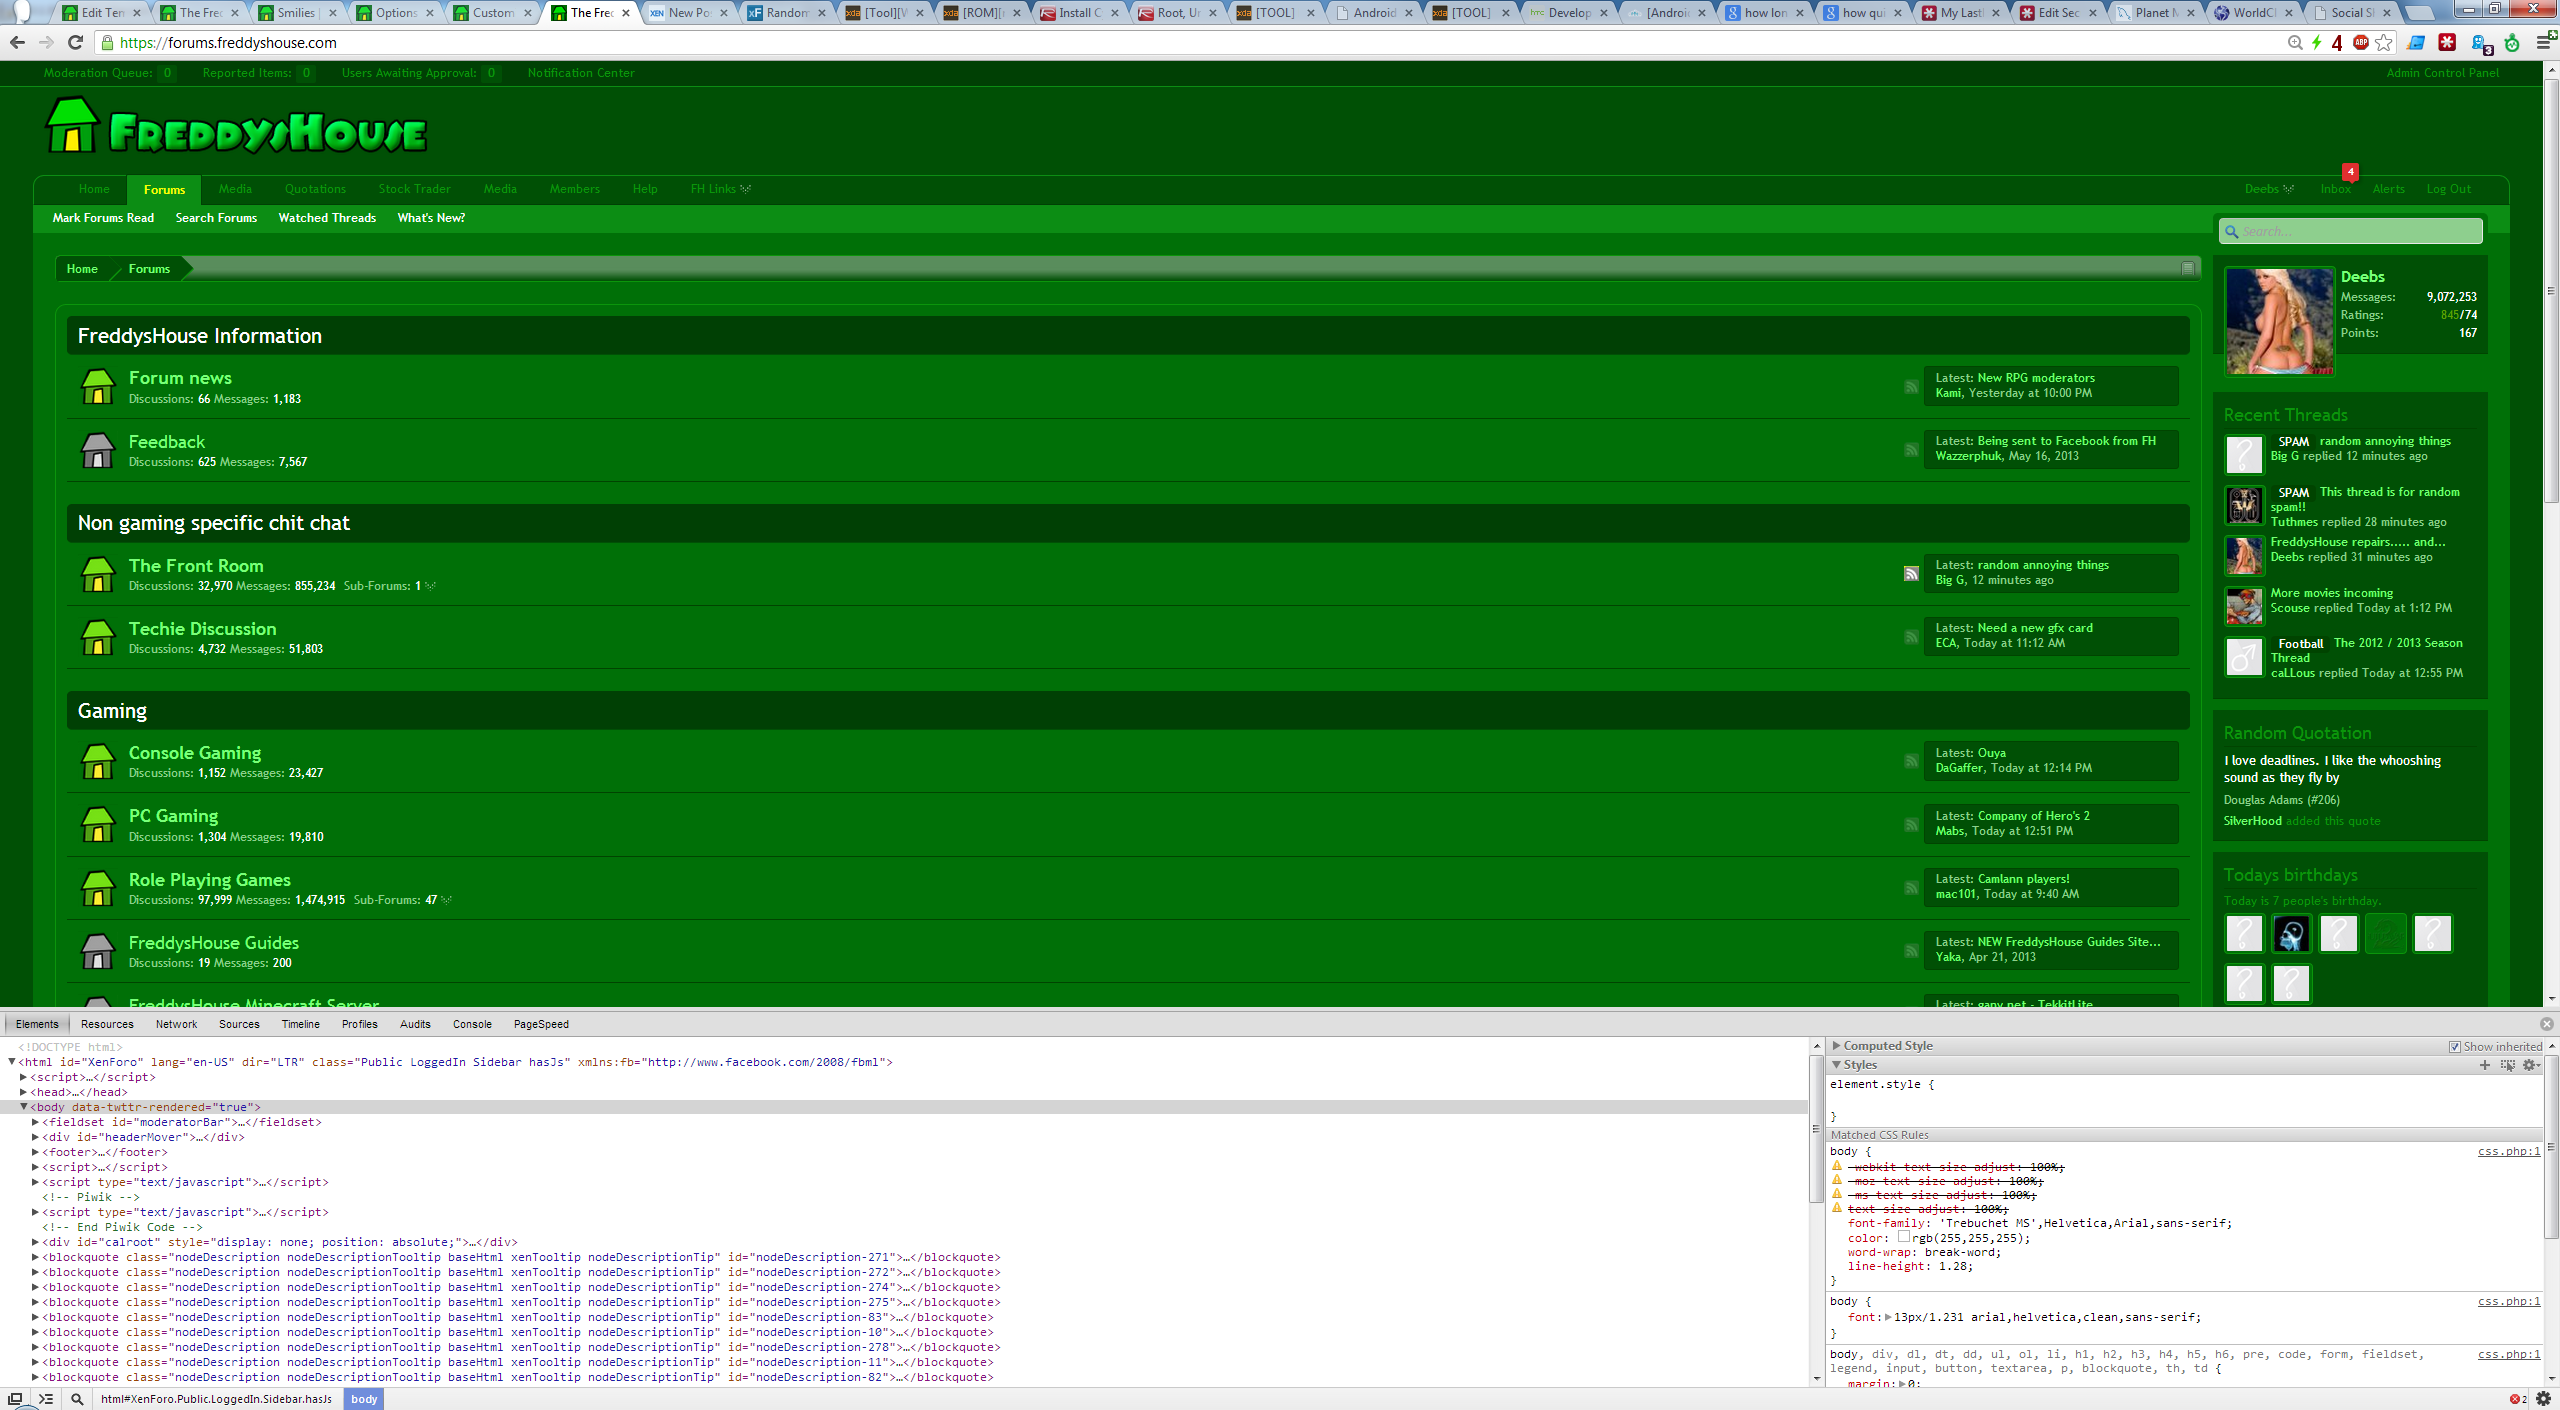Click the Ghostery extension icon
Viewport: 2560px width, 1410px height.
(2482, 44)
